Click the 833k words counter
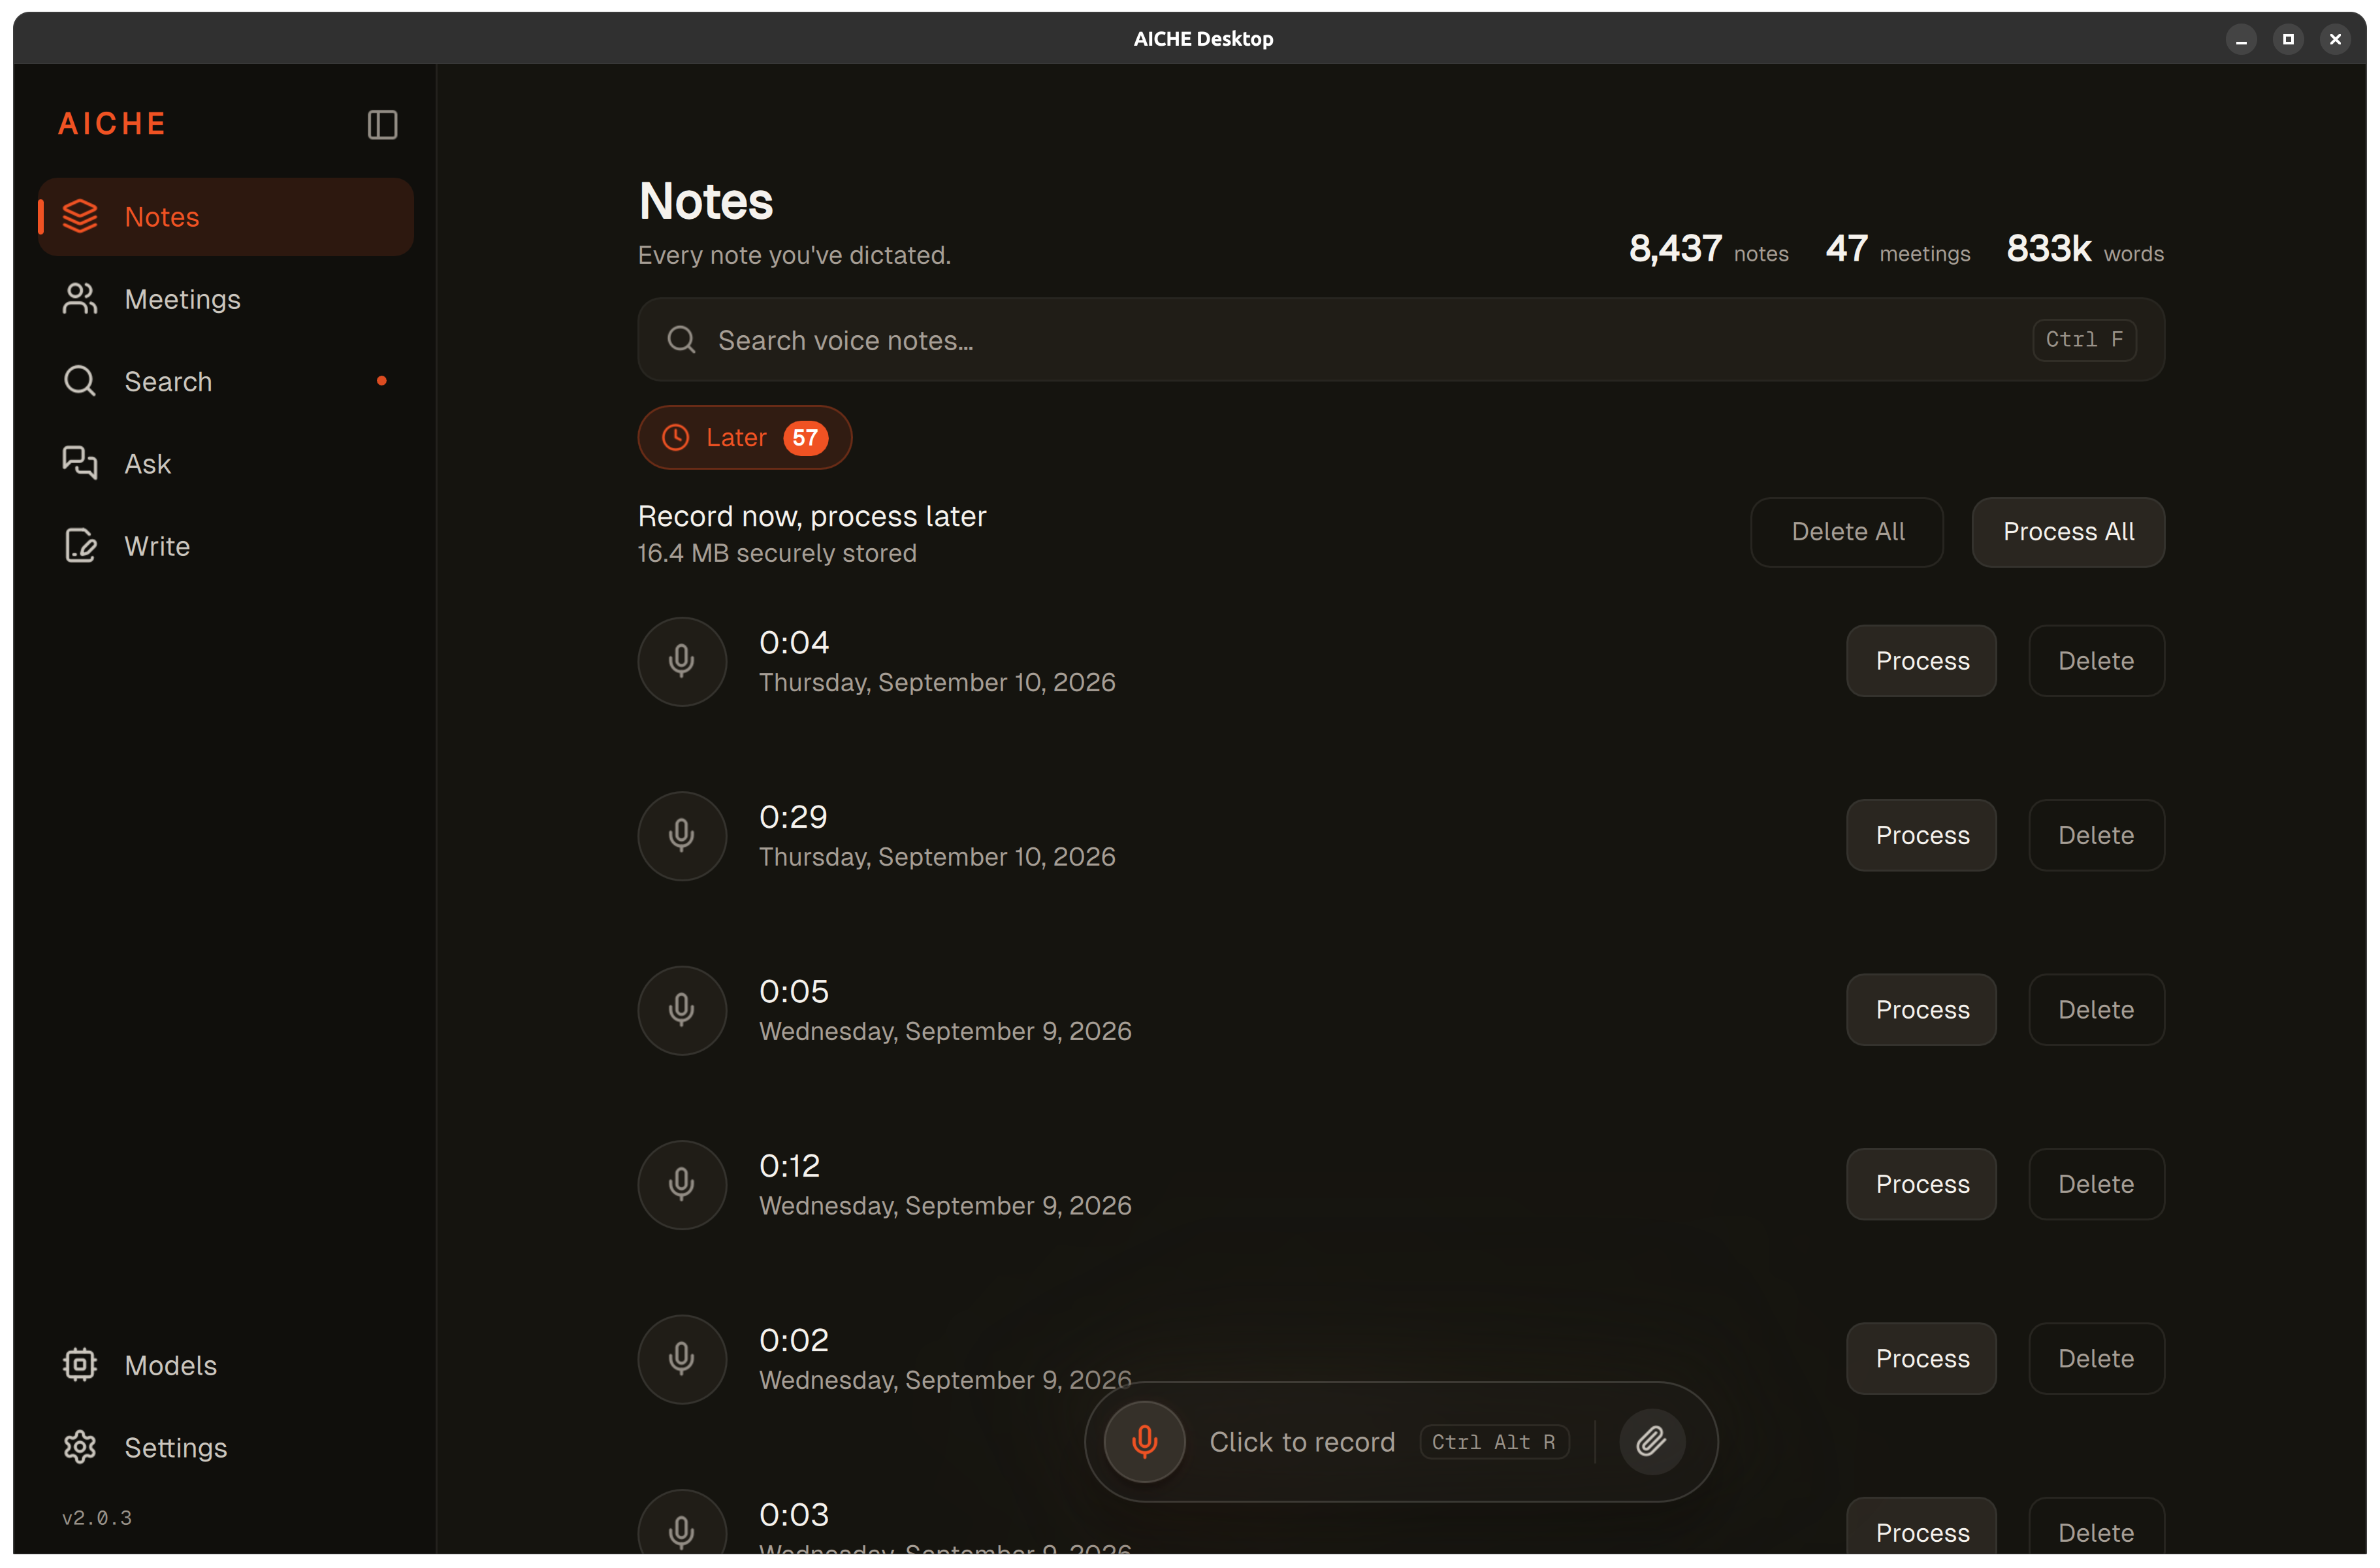The width and height of the screenshot is (2380, 1568). (2085, 249)
